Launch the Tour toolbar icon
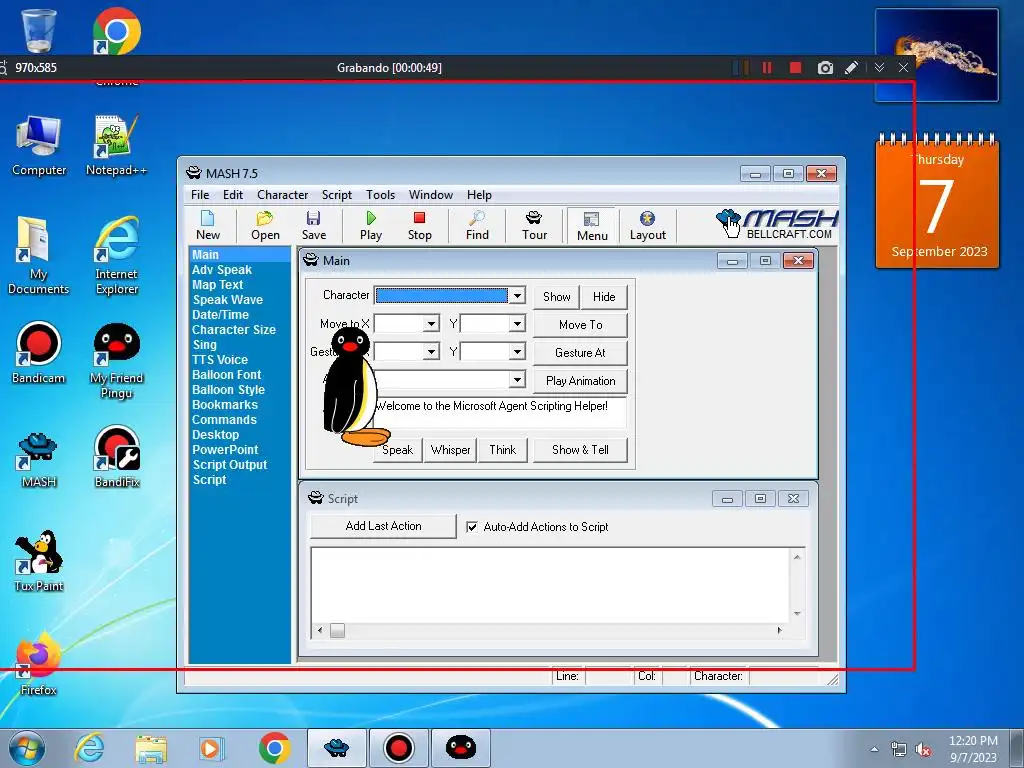The height and width of the screenshot is (768, 1024). click(x=534, y=226)
